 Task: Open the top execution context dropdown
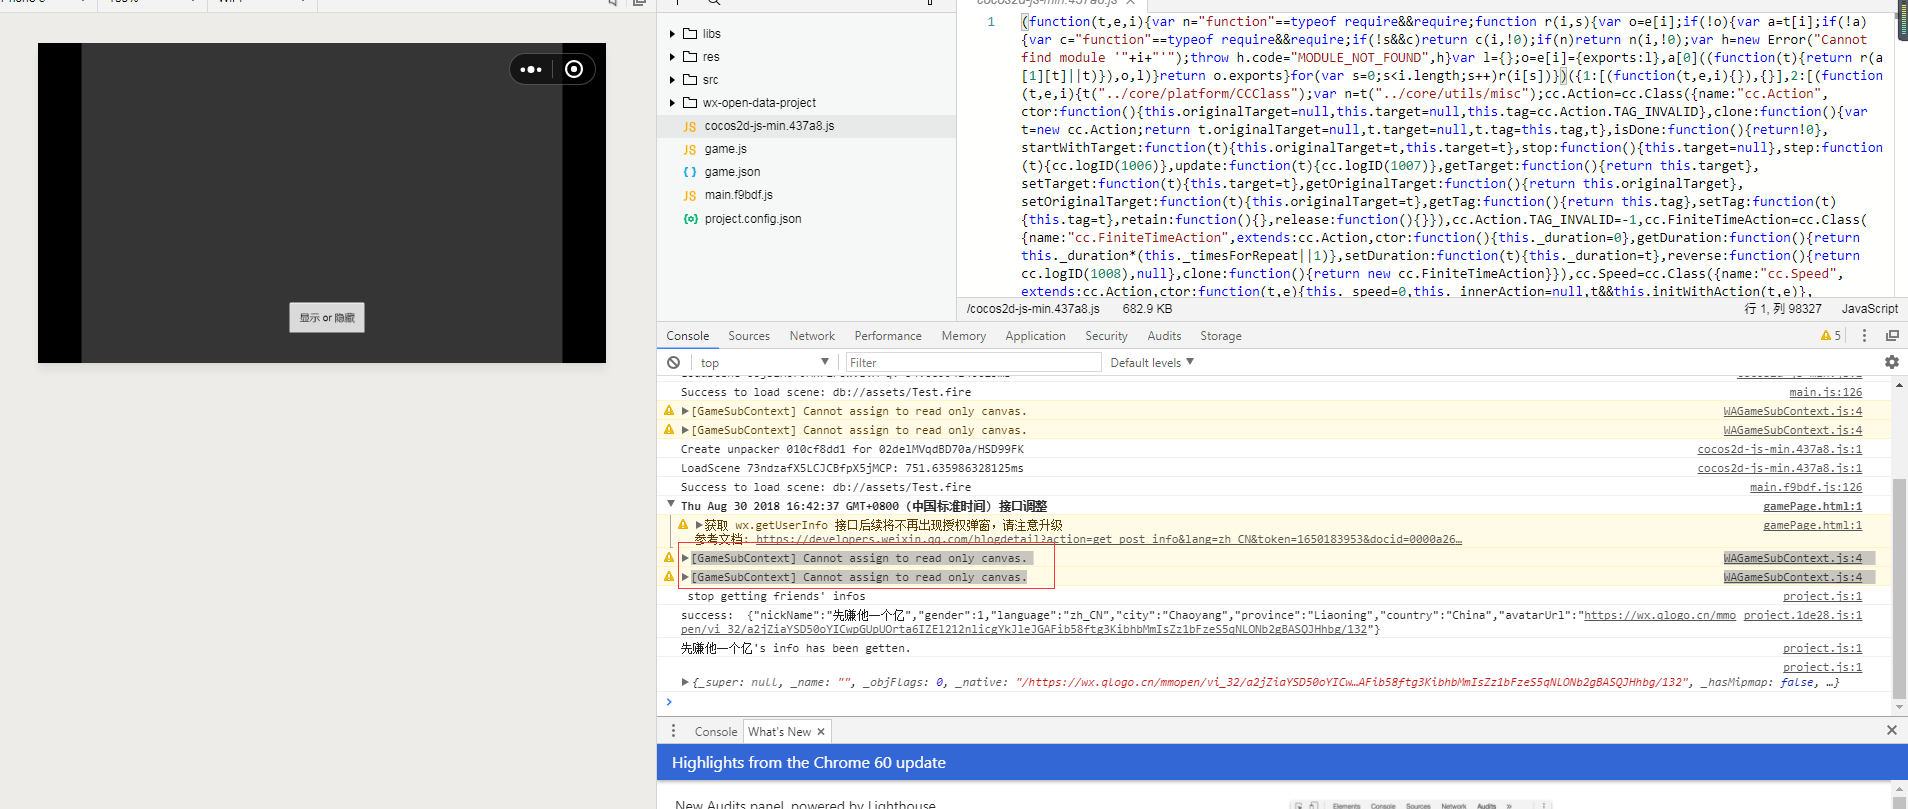click(765, 362)
